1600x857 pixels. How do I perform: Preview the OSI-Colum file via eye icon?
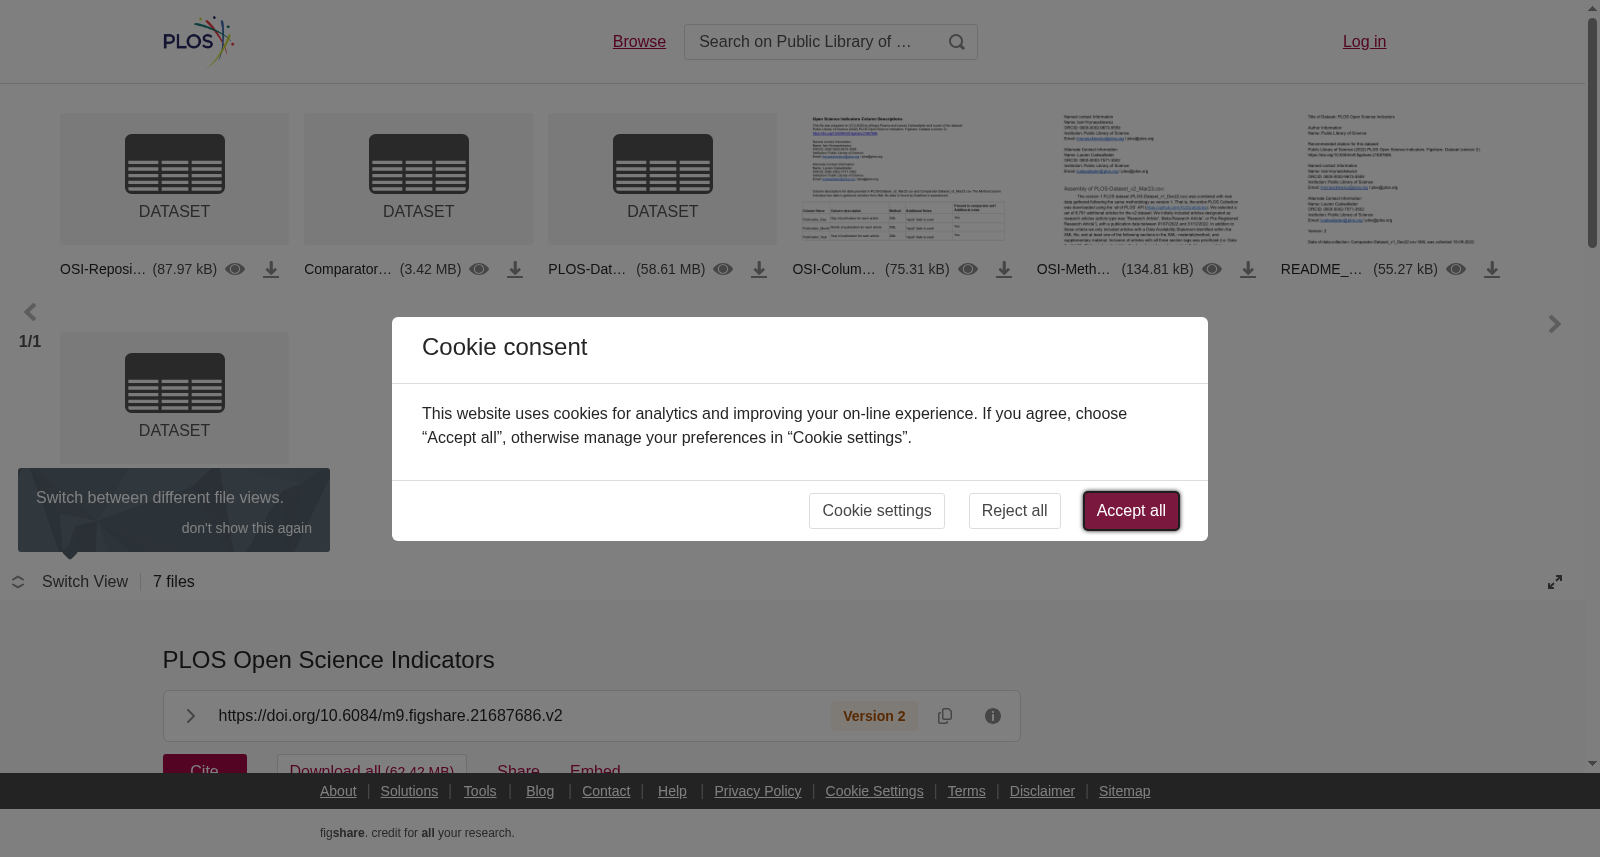(968, 269)
